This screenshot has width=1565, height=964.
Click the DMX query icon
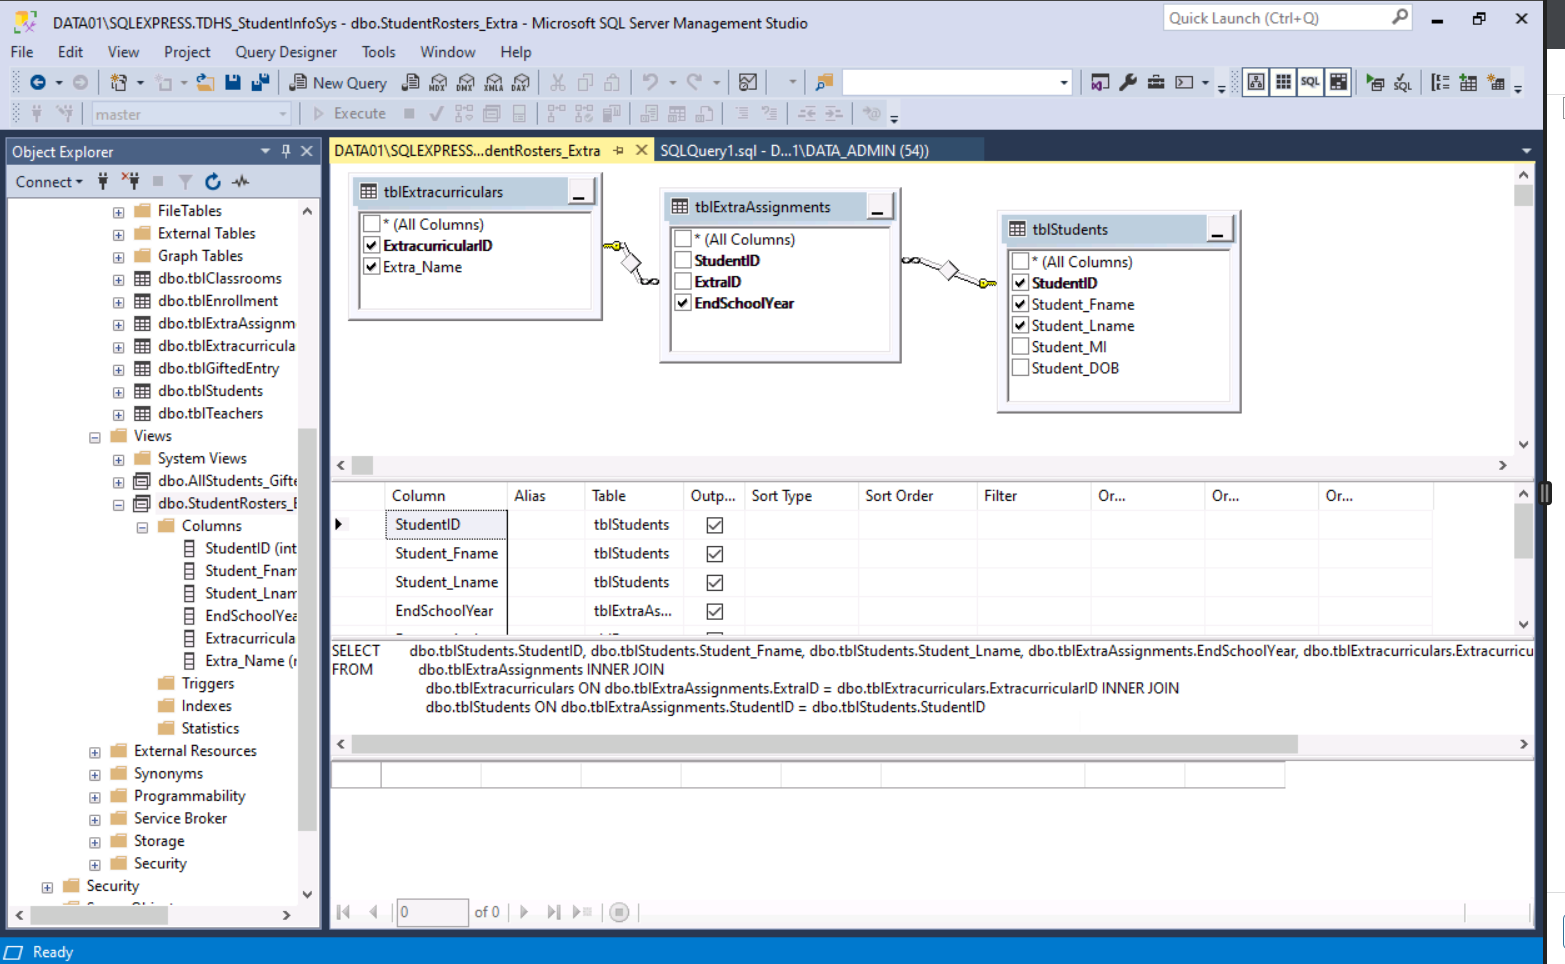pyautogui.click(x=466, y=83)
